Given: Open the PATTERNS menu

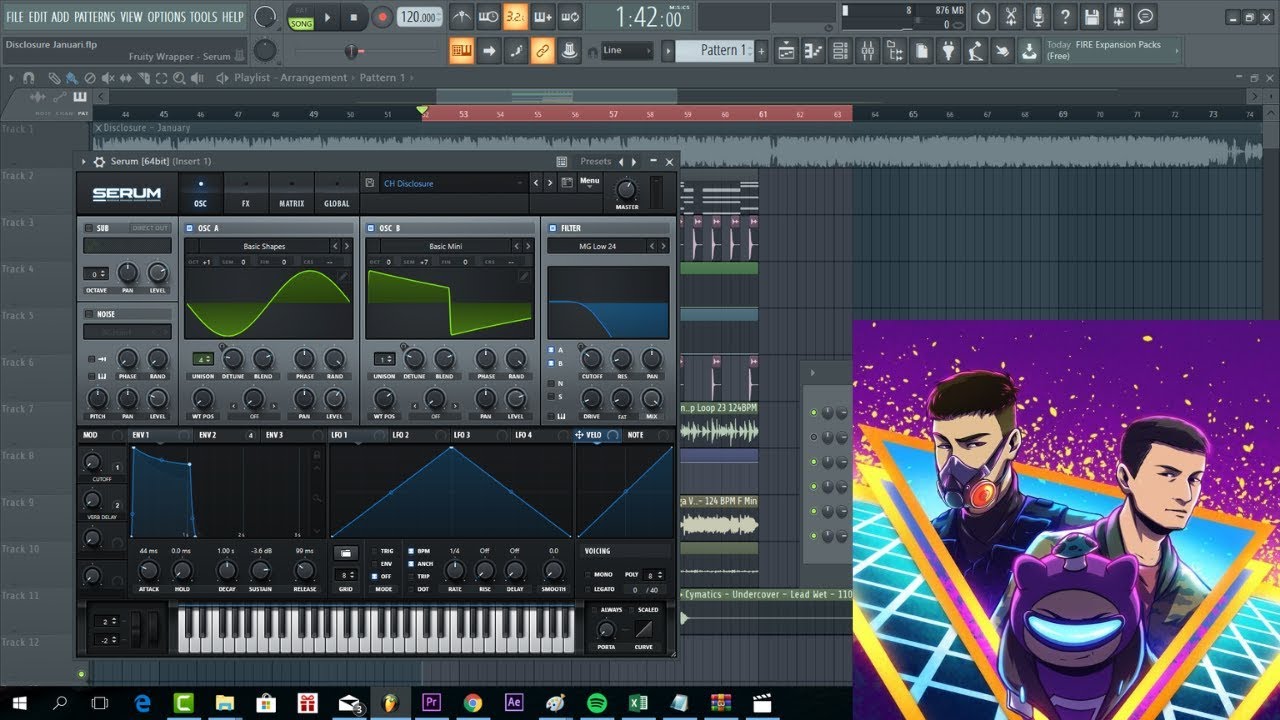Looking at the screenshot, I should (95, 17).
